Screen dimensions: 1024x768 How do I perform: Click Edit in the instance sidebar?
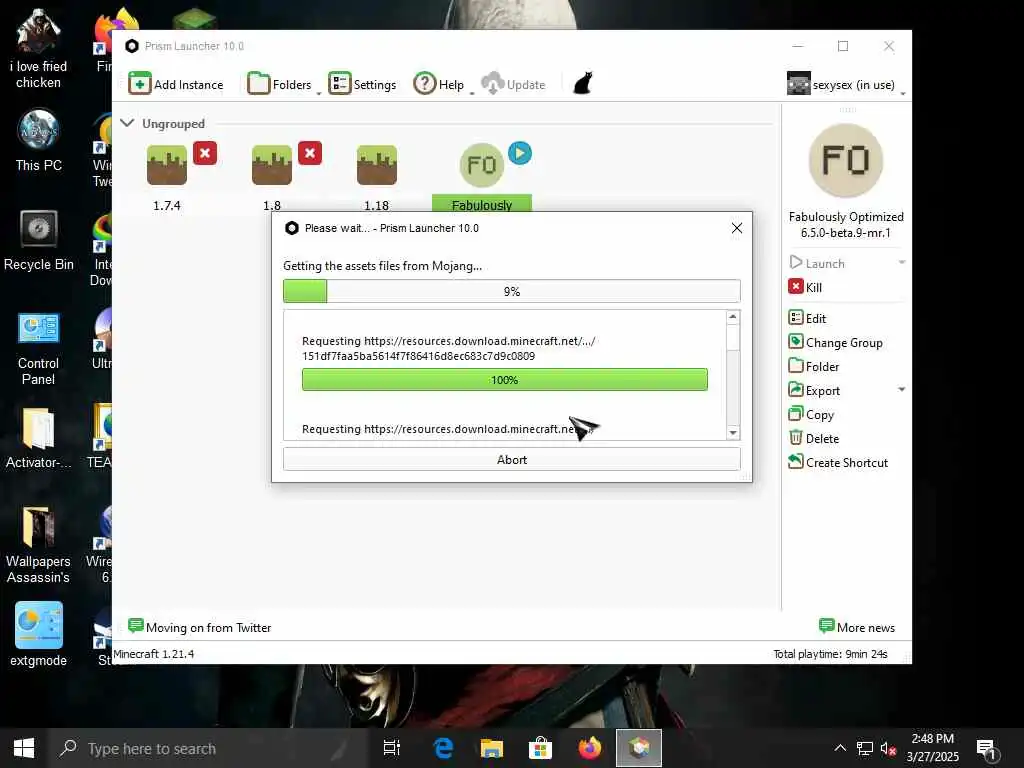pos(808,318)
